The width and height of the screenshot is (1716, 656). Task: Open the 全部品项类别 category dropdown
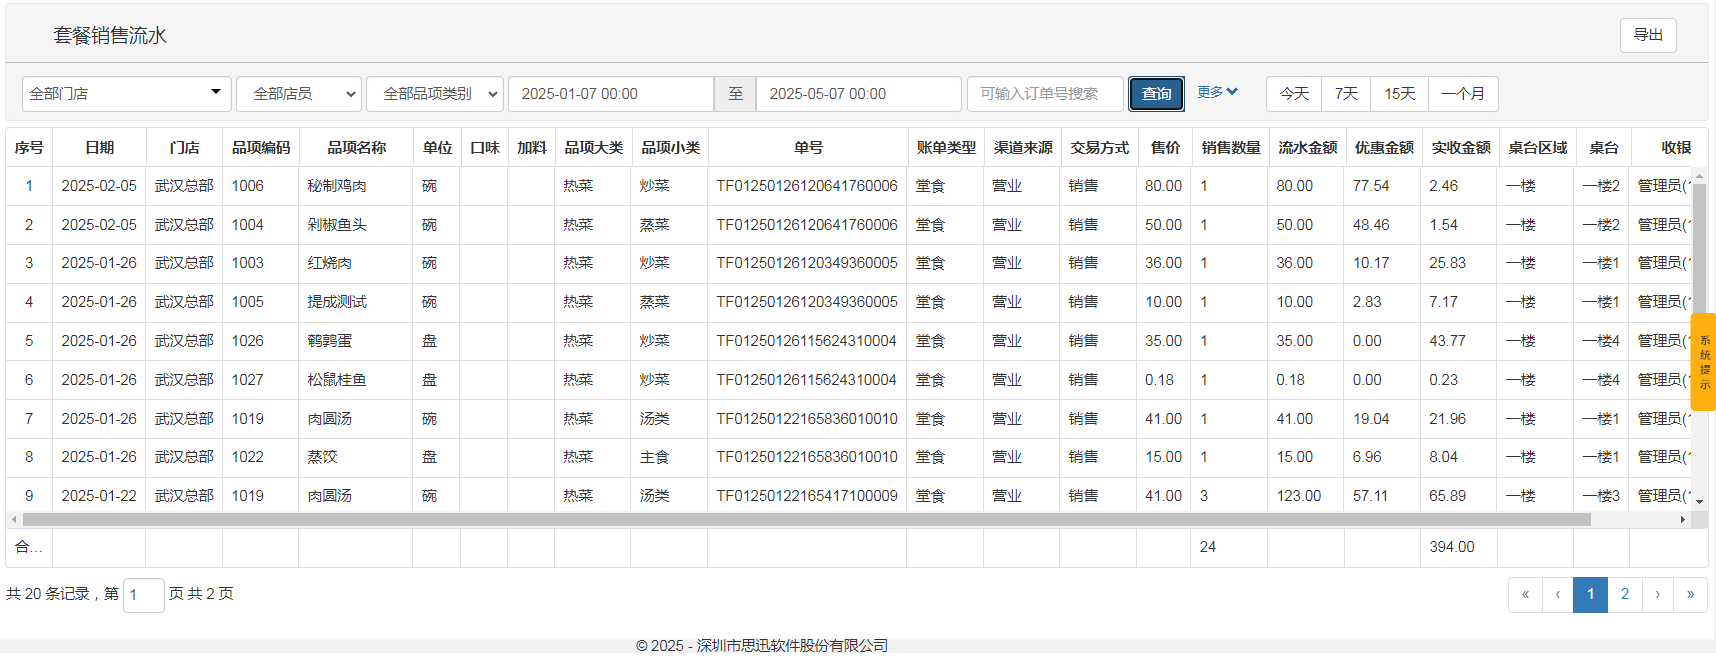point(435,94)
